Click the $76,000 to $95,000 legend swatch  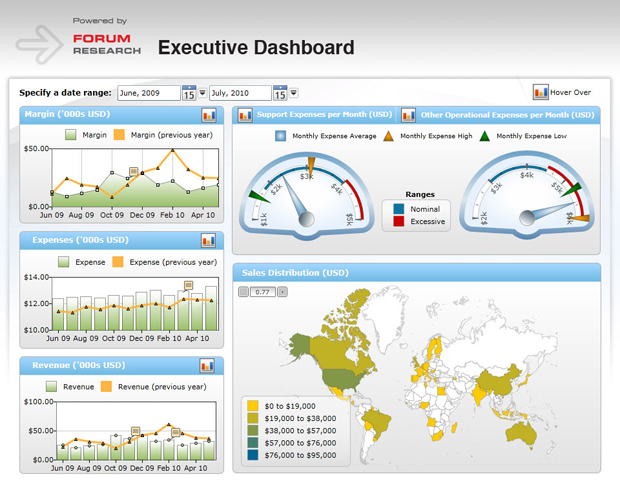point(253,455)
